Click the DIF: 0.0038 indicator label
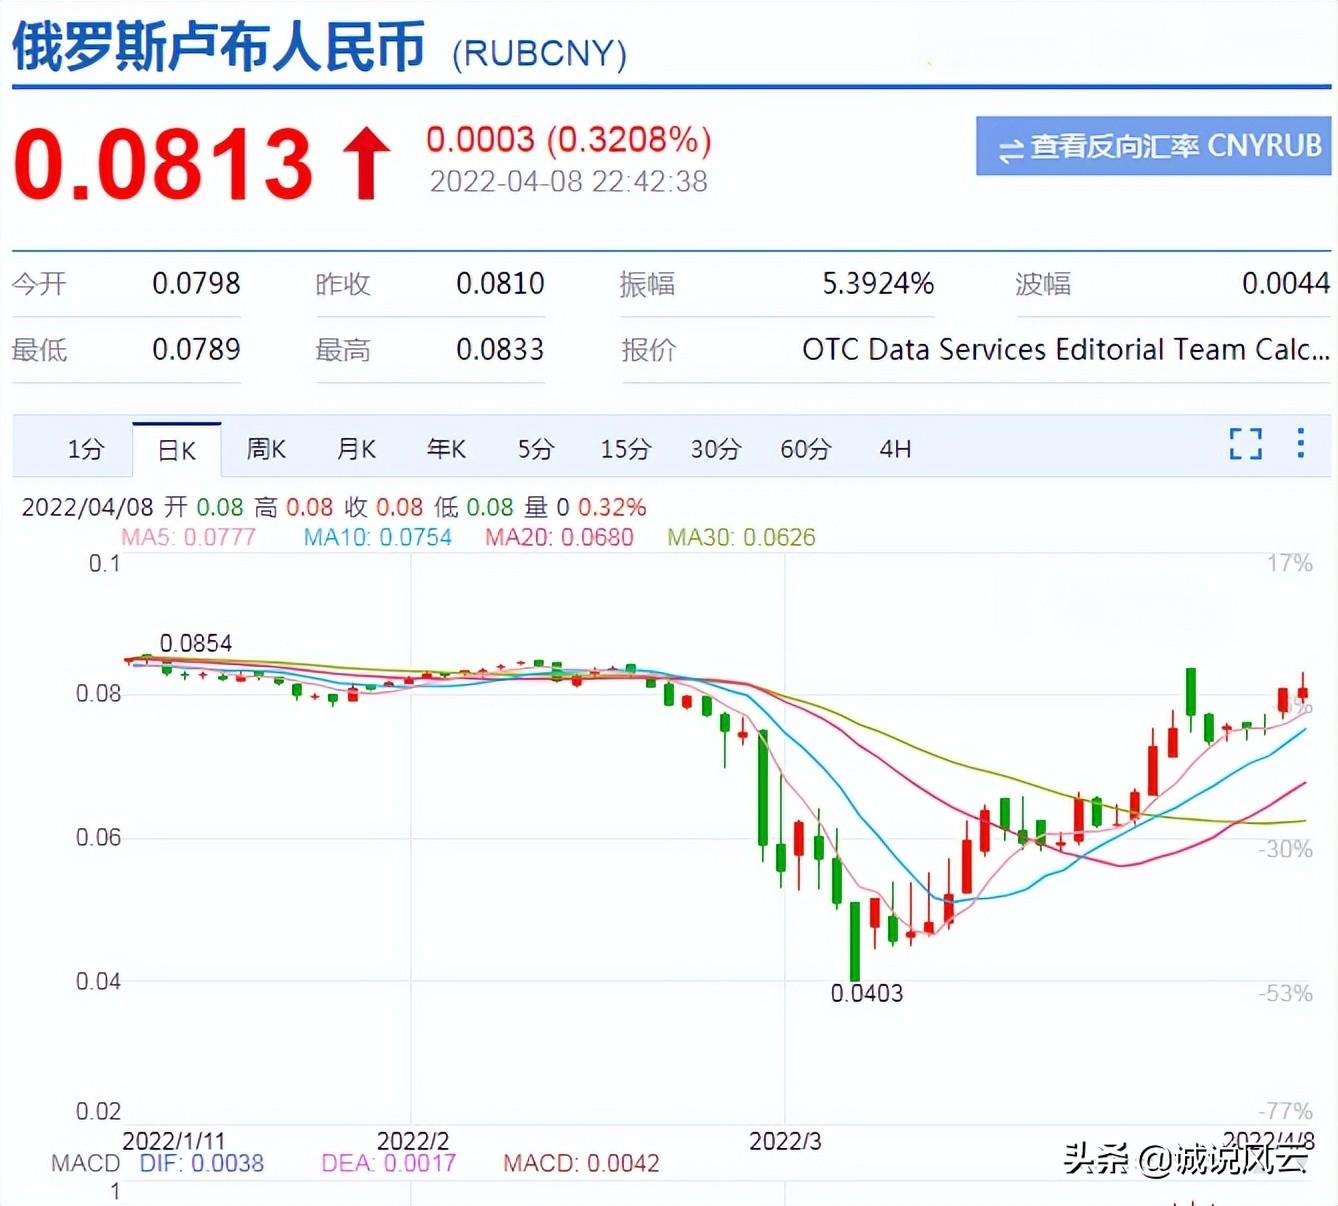Screen dimensions: 1338x1206 click(x=202, y=1164)
